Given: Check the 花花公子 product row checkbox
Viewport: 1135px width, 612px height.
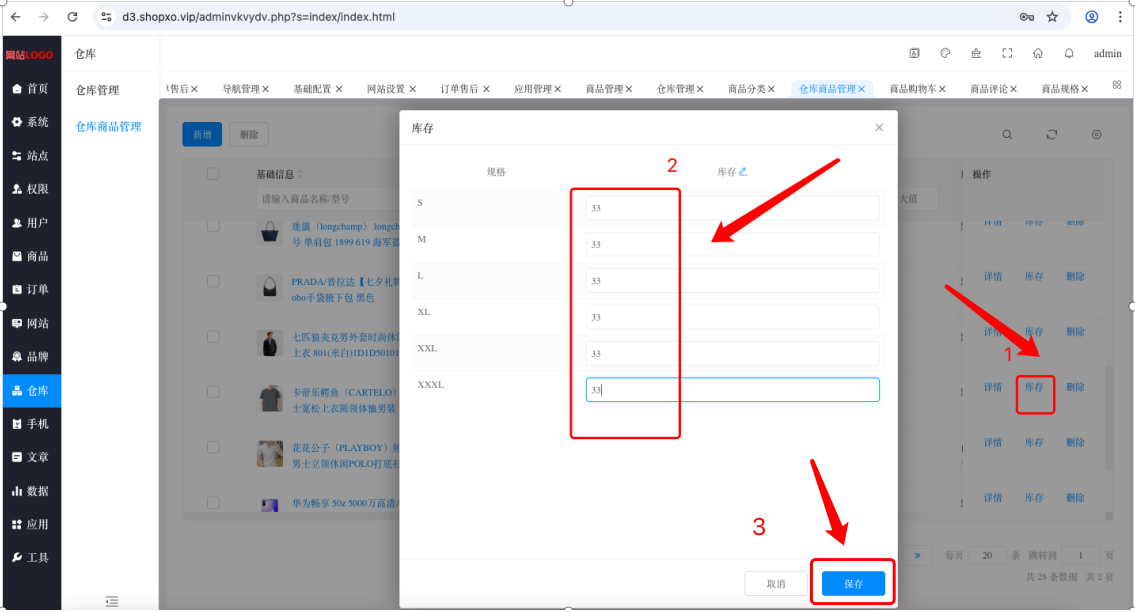Looking at the screenshot, I should 213,448.
